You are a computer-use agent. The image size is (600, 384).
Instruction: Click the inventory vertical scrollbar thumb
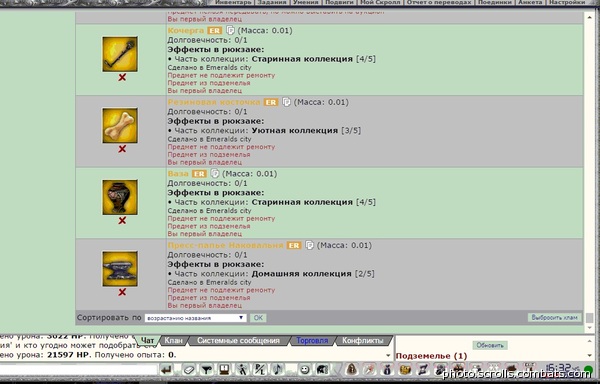(x=589, y=317)
